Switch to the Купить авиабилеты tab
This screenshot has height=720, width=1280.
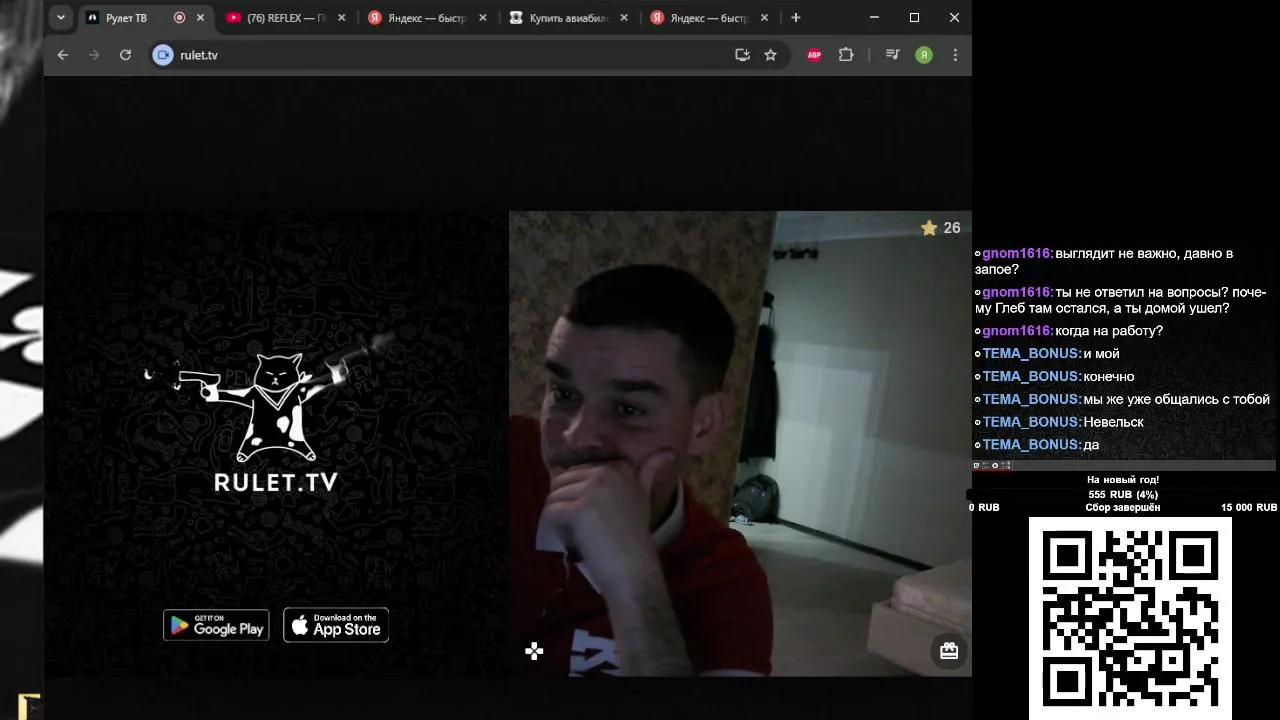click(x=568, y=18)
